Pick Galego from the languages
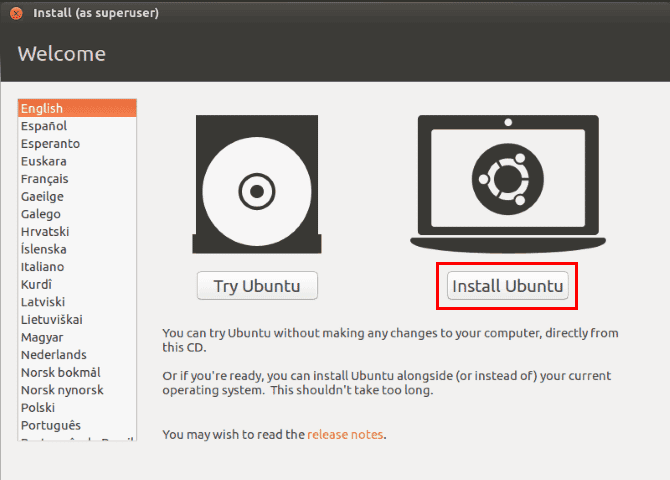This screenshot has width=670, height=480. point(77,214)
